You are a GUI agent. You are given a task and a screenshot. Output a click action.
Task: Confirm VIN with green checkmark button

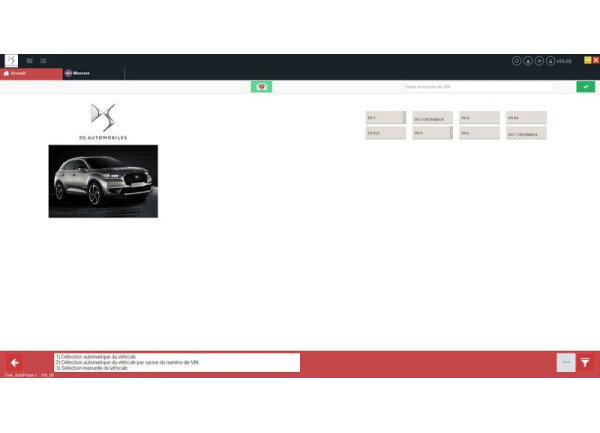pos(585,87)
